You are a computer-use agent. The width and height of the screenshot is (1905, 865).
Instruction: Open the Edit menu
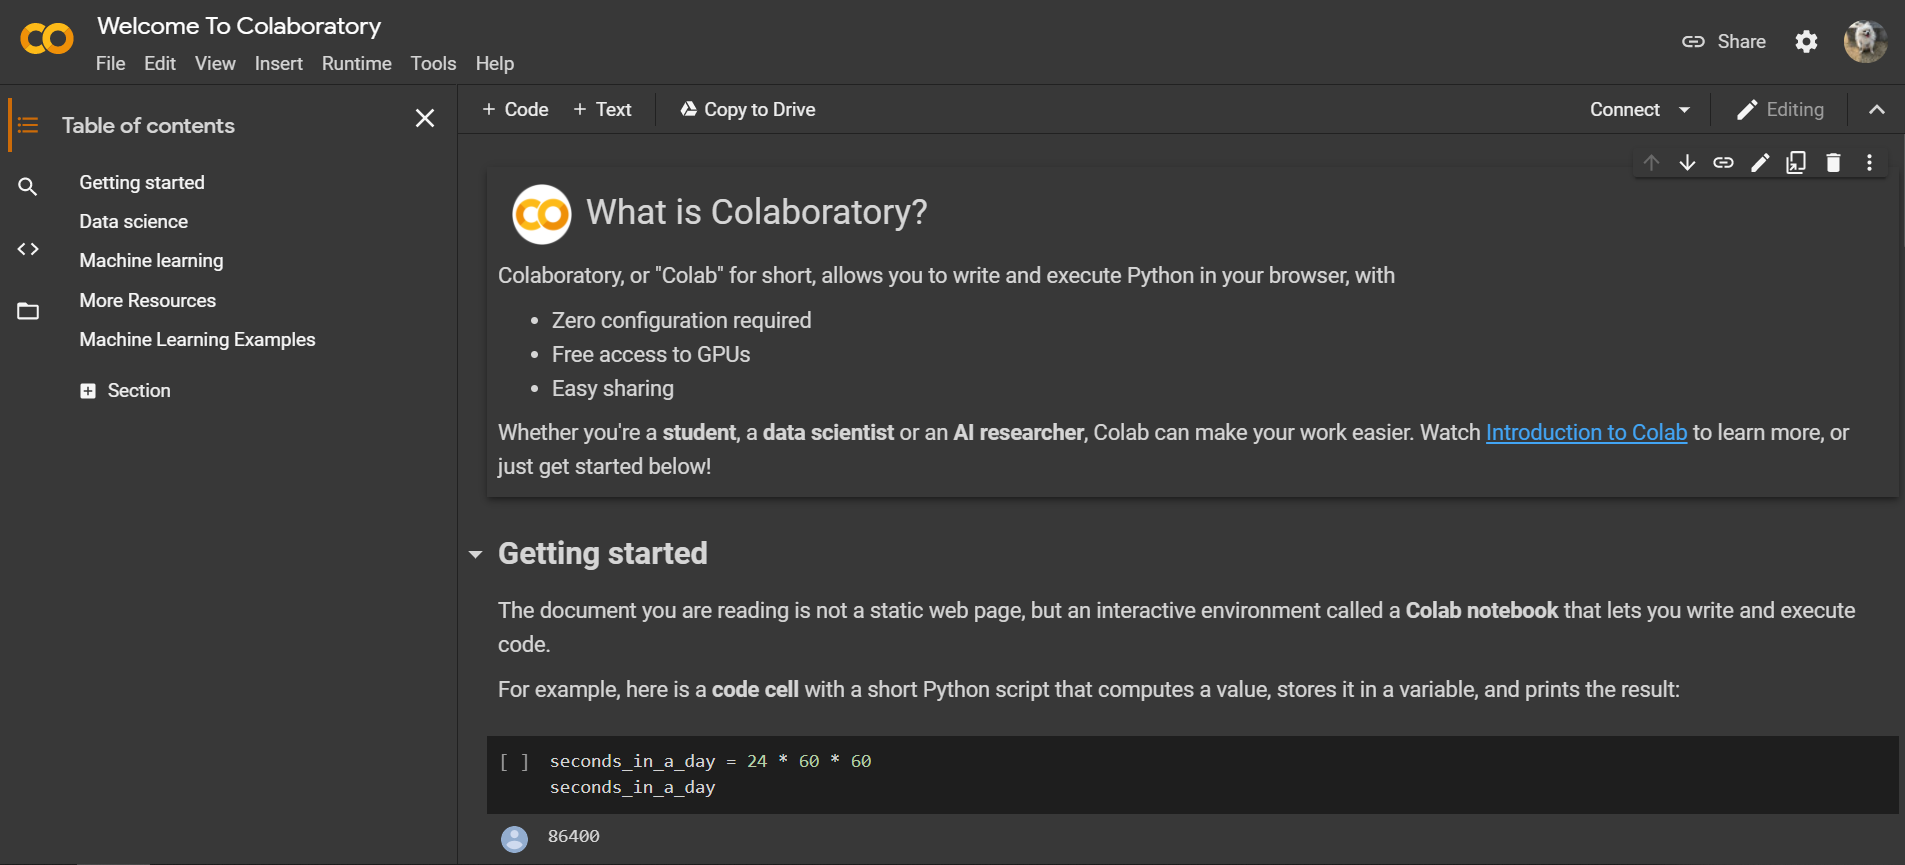click(160, 64)
